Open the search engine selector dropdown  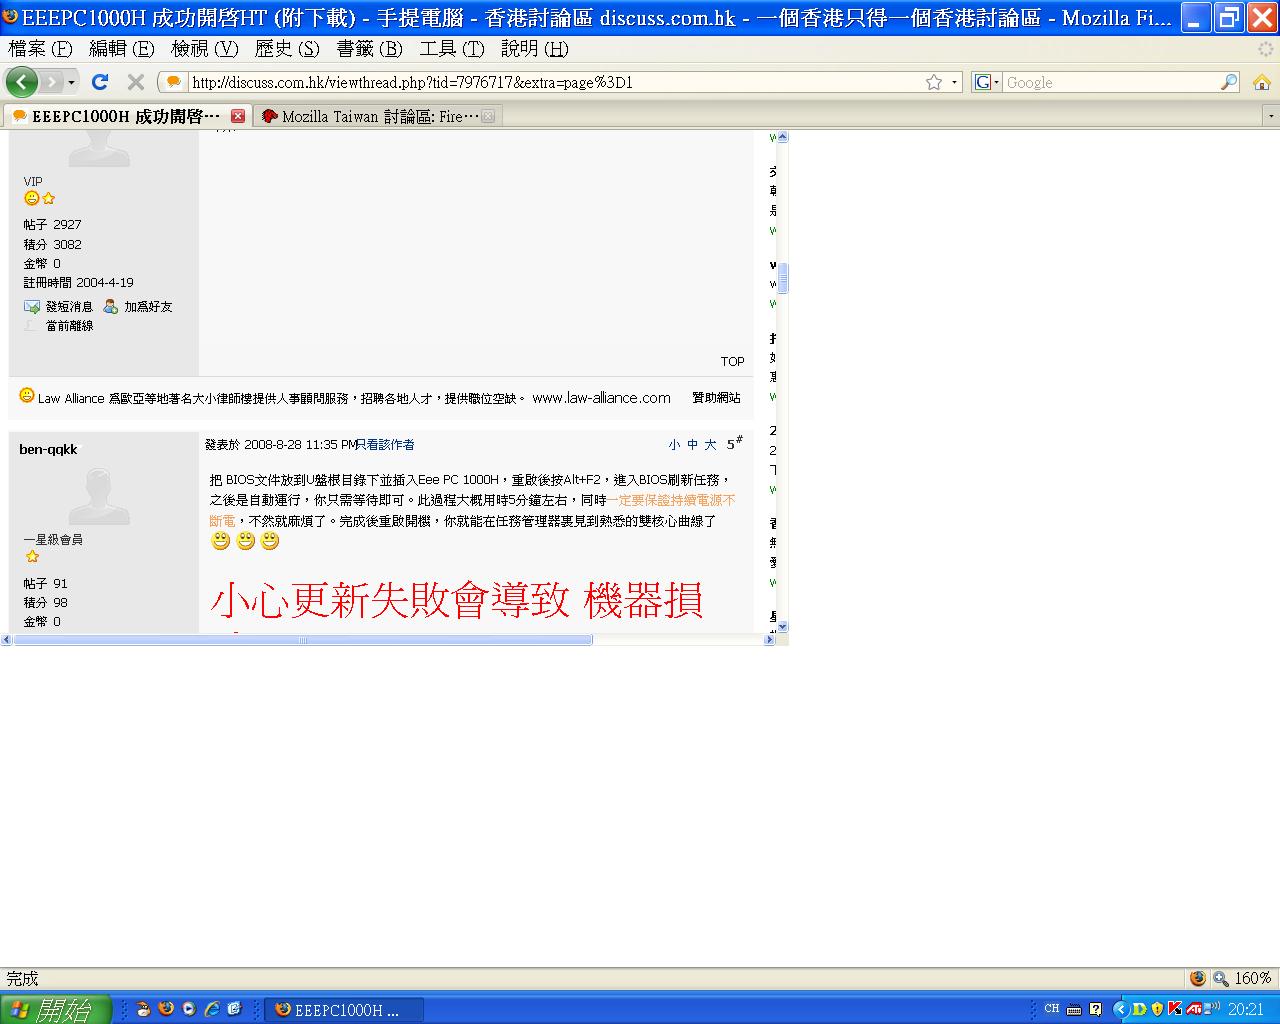[x=987, y=82]
